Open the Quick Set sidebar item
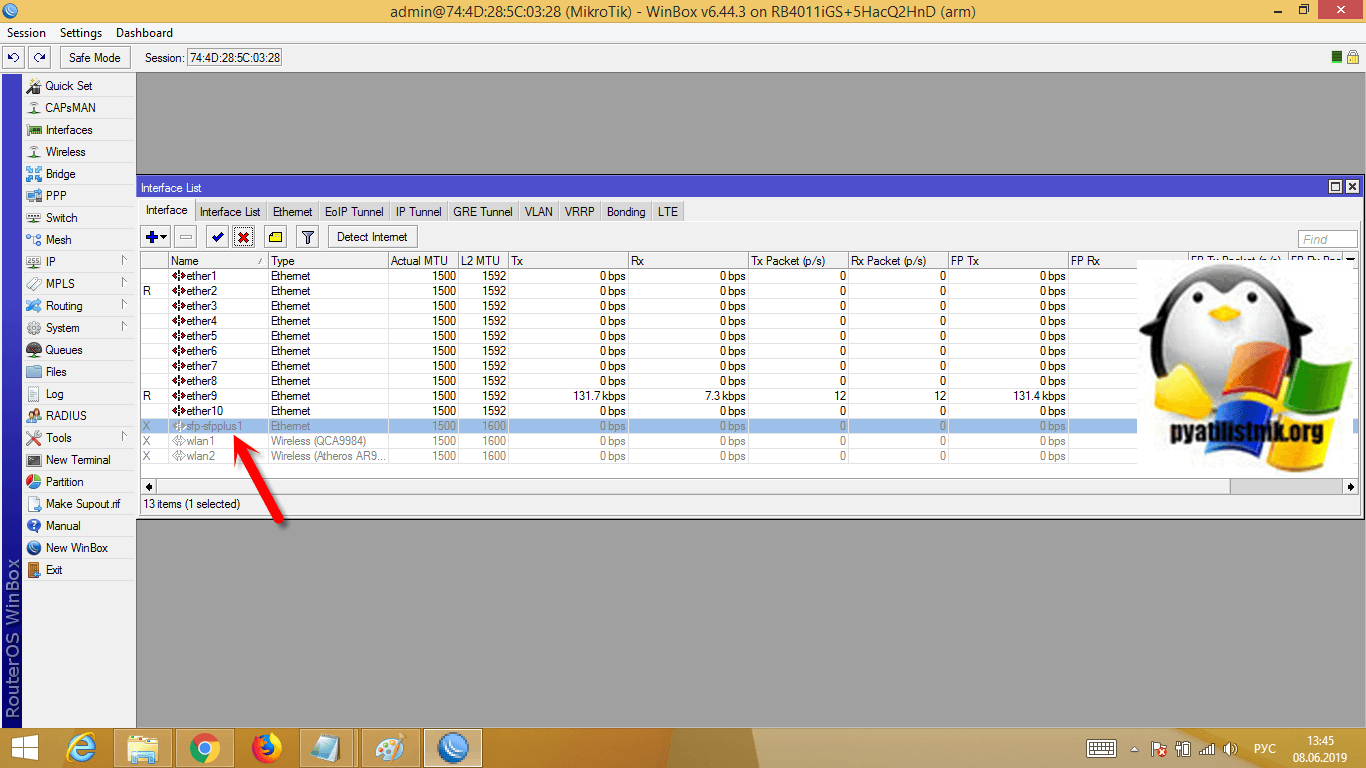The image size is (1366, 768). (68, 86)
